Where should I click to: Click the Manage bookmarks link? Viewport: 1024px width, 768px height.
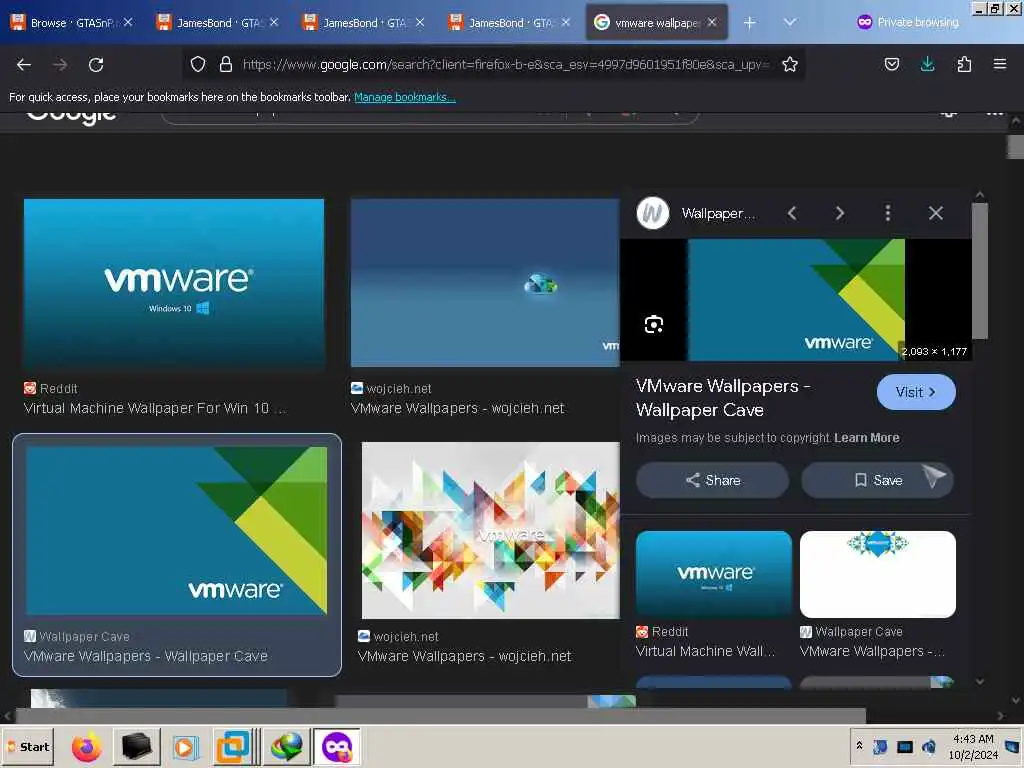click(405, 97)
